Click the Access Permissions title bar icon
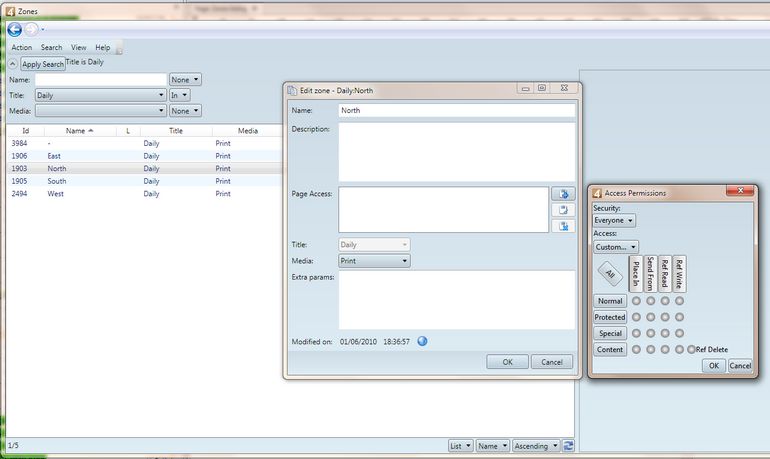 597,193
